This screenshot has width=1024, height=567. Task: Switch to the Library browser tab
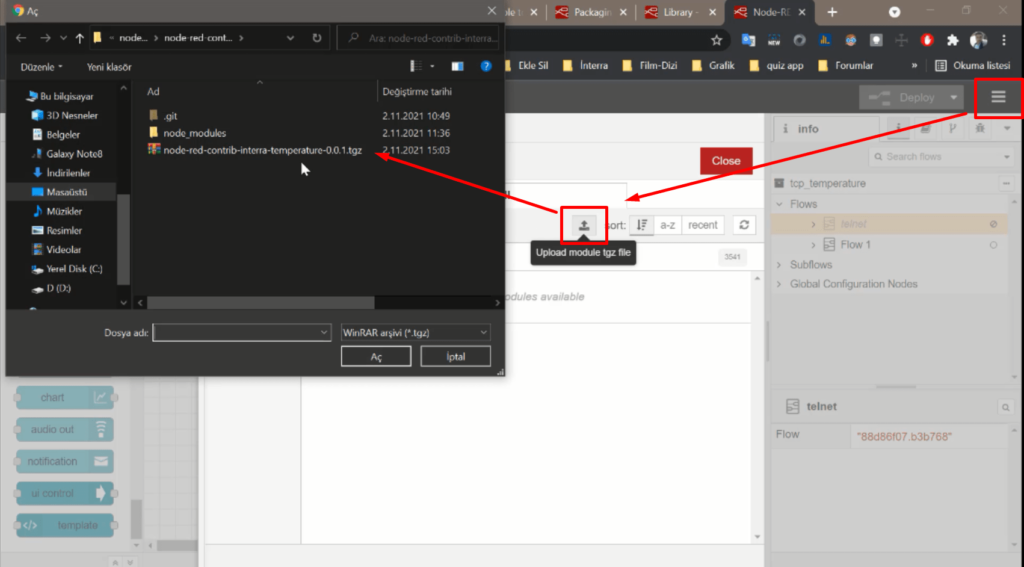pos(680,12)
